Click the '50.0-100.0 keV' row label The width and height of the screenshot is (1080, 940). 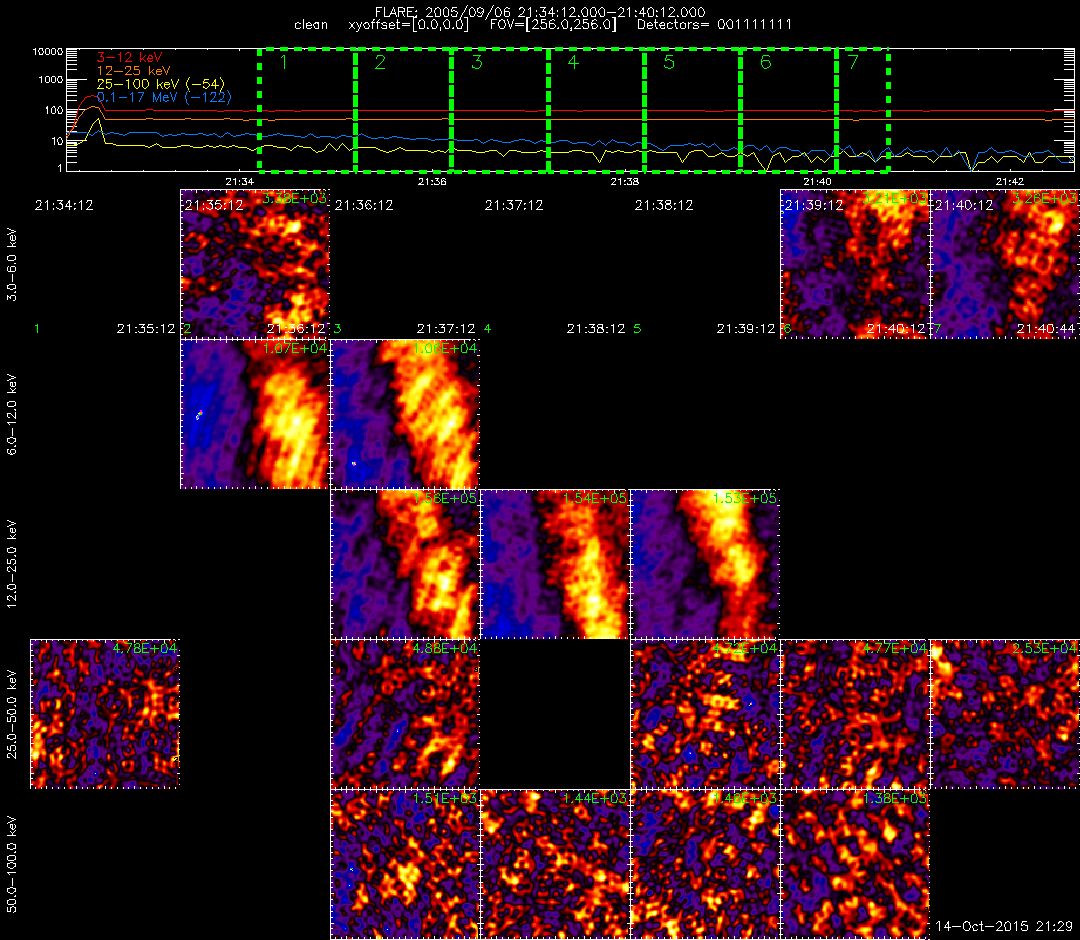point(12,864)
